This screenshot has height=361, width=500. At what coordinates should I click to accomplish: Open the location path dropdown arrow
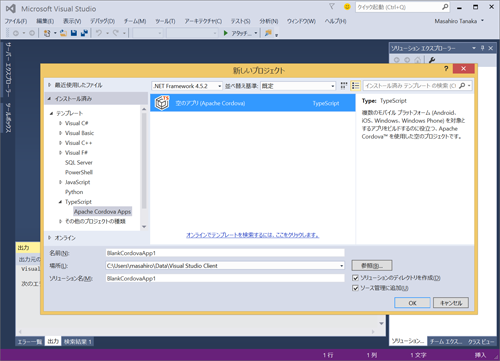pyautogui.click(x=341, y=266)
